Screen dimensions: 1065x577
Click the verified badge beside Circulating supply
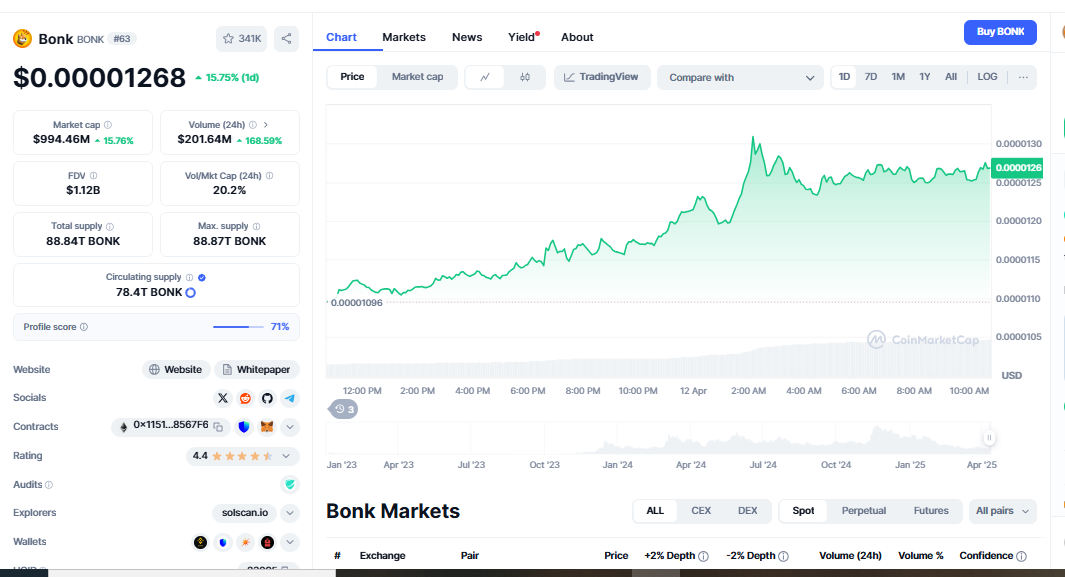[202, 277]
